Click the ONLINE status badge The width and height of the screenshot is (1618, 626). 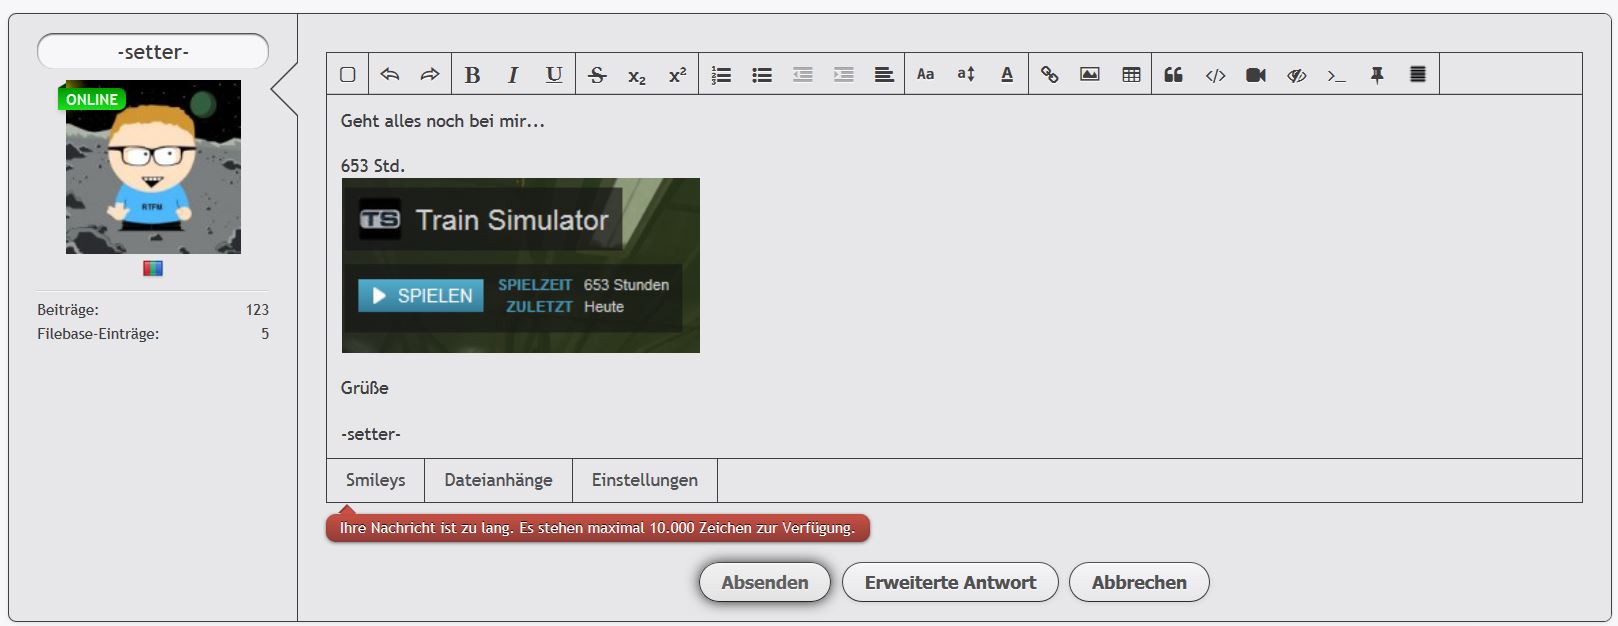pos(92,99)
